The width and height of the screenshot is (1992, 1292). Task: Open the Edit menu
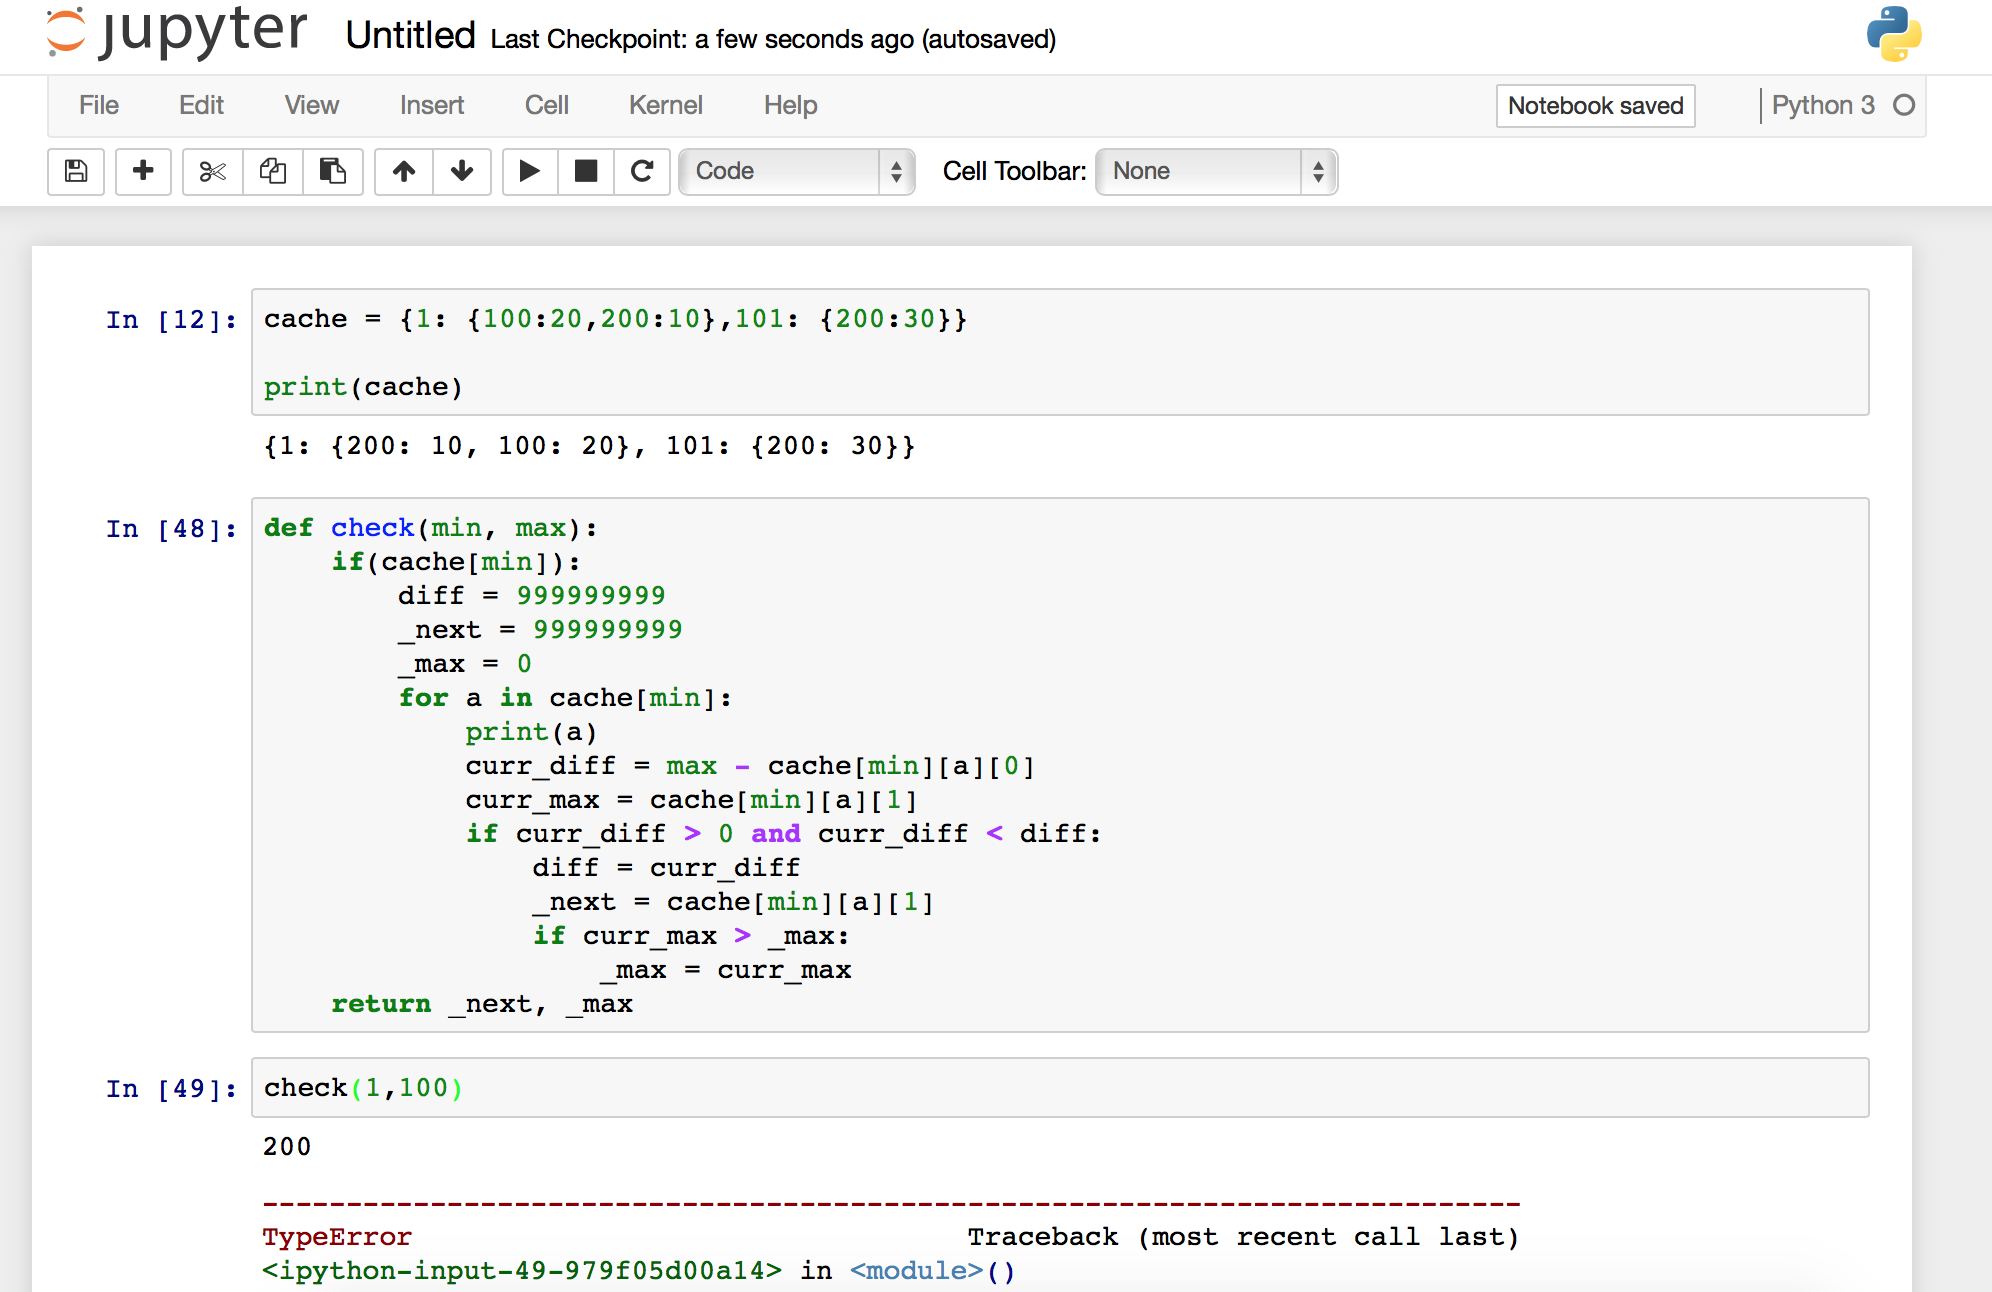pos(201,105)
